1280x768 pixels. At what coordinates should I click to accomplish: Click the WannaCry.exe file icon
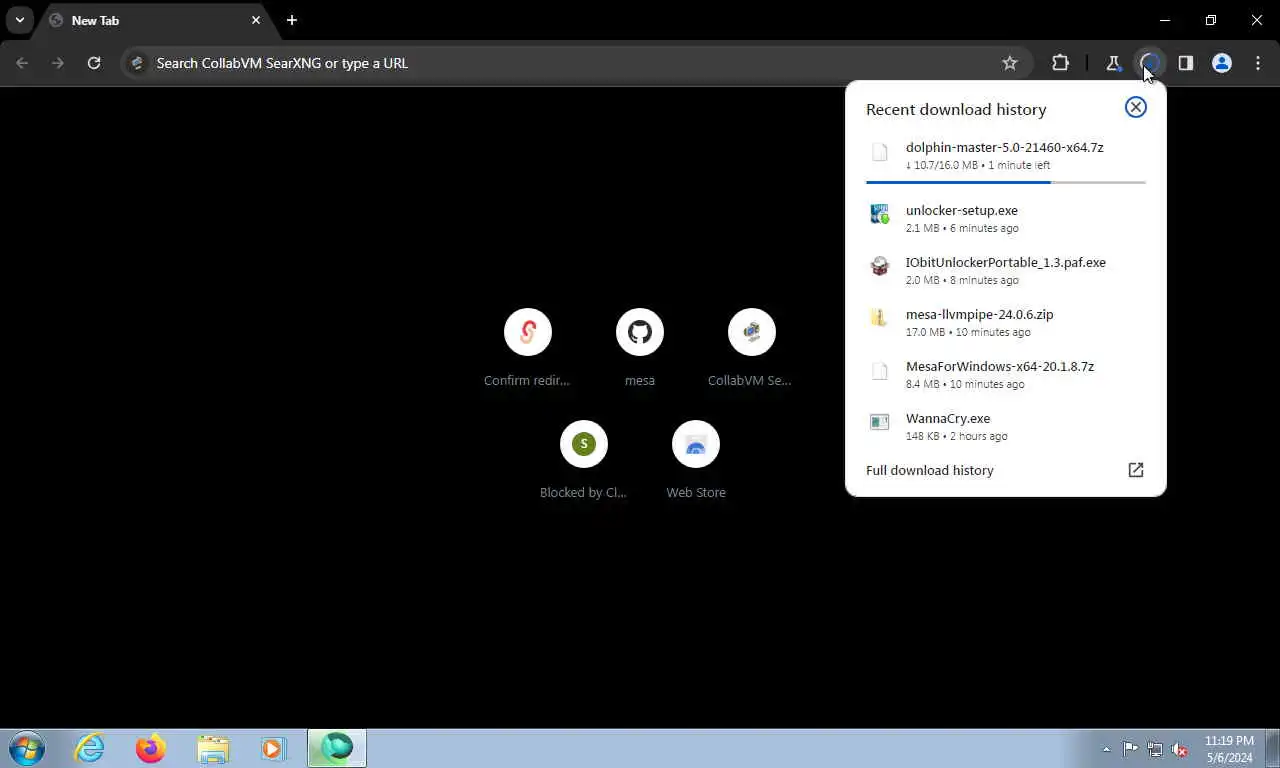click(879, 422)
